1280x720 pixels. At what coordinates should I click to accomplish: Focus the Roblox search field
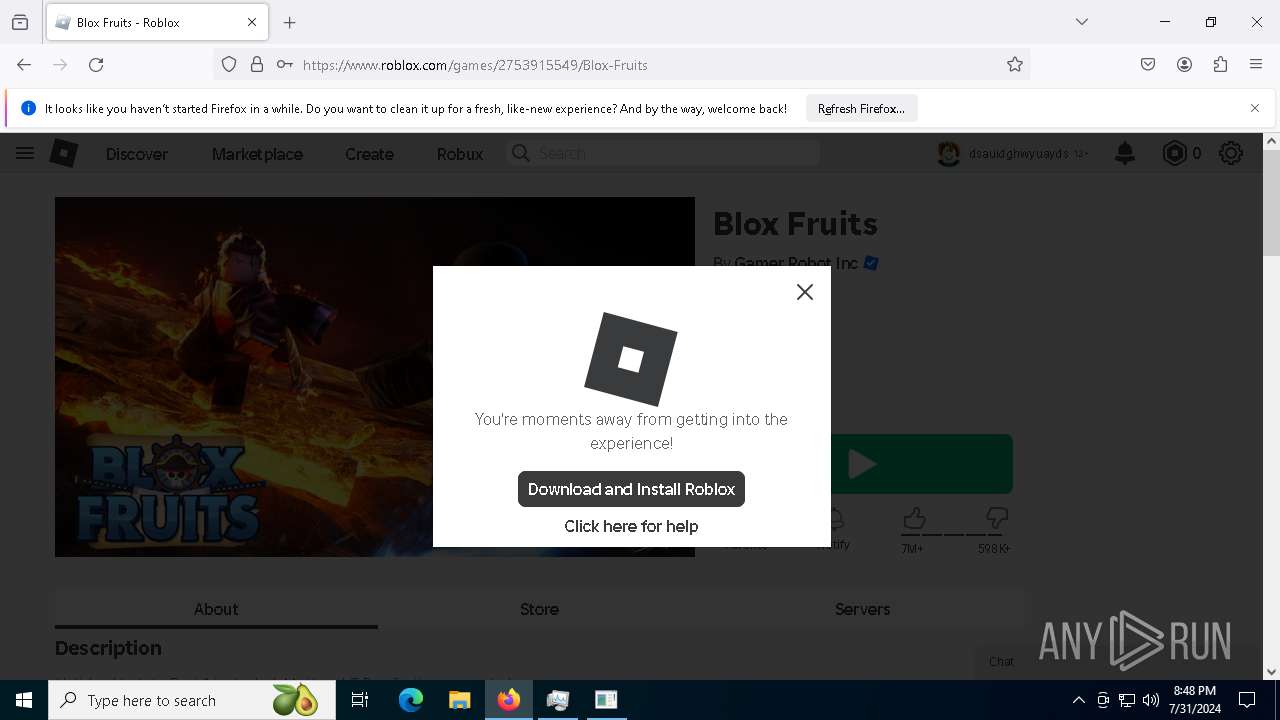(664, 153)
